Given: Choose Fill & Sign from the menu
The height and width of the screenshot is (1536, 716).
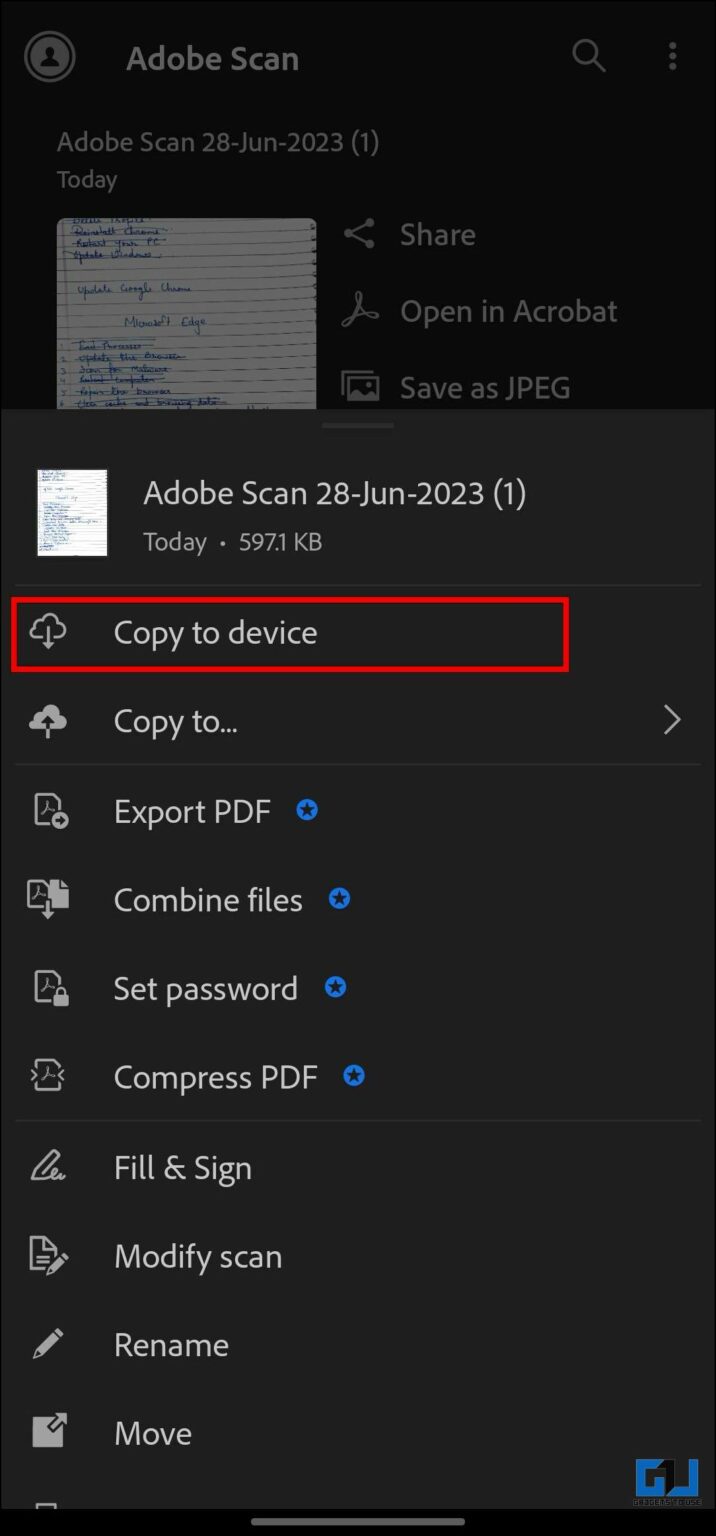Looking at the screenshot, I should click(182, 1168).
